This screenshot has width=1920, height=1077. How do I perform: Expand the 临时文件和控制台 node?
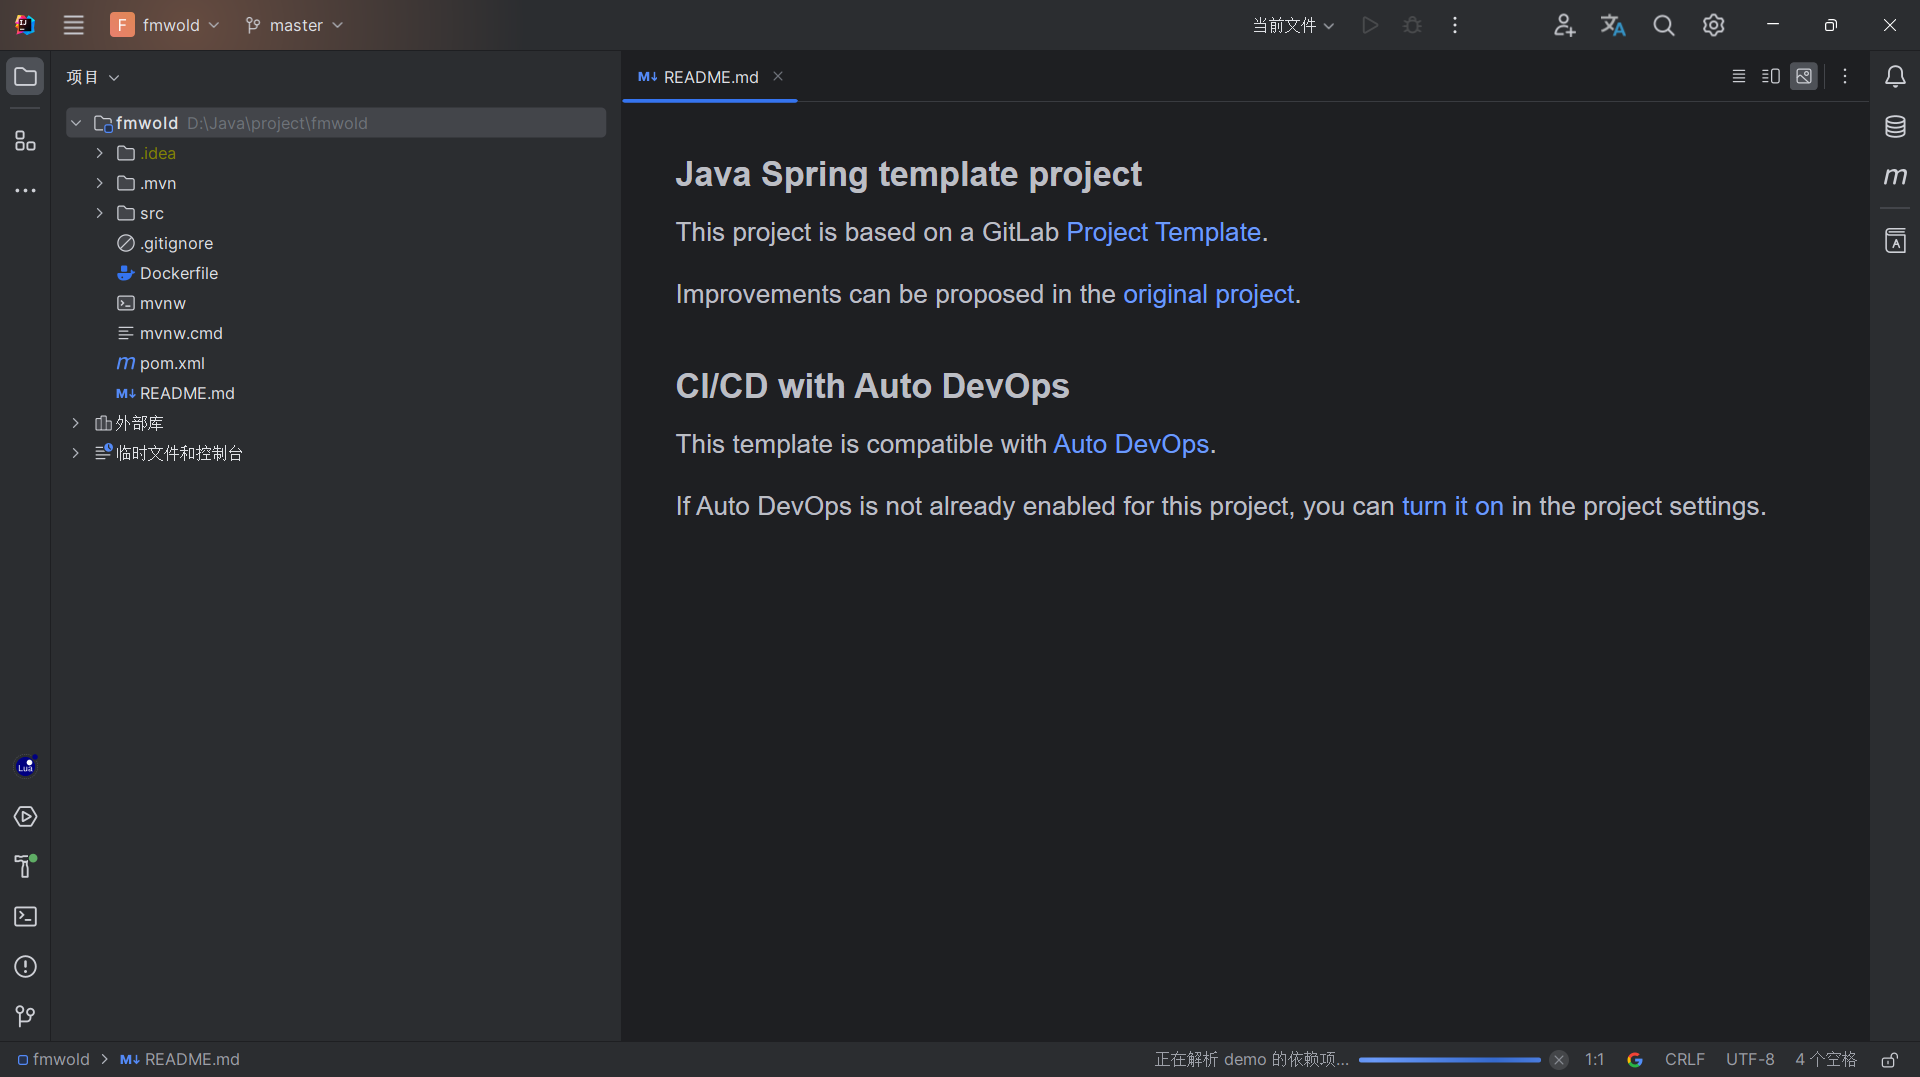(76, 453)
